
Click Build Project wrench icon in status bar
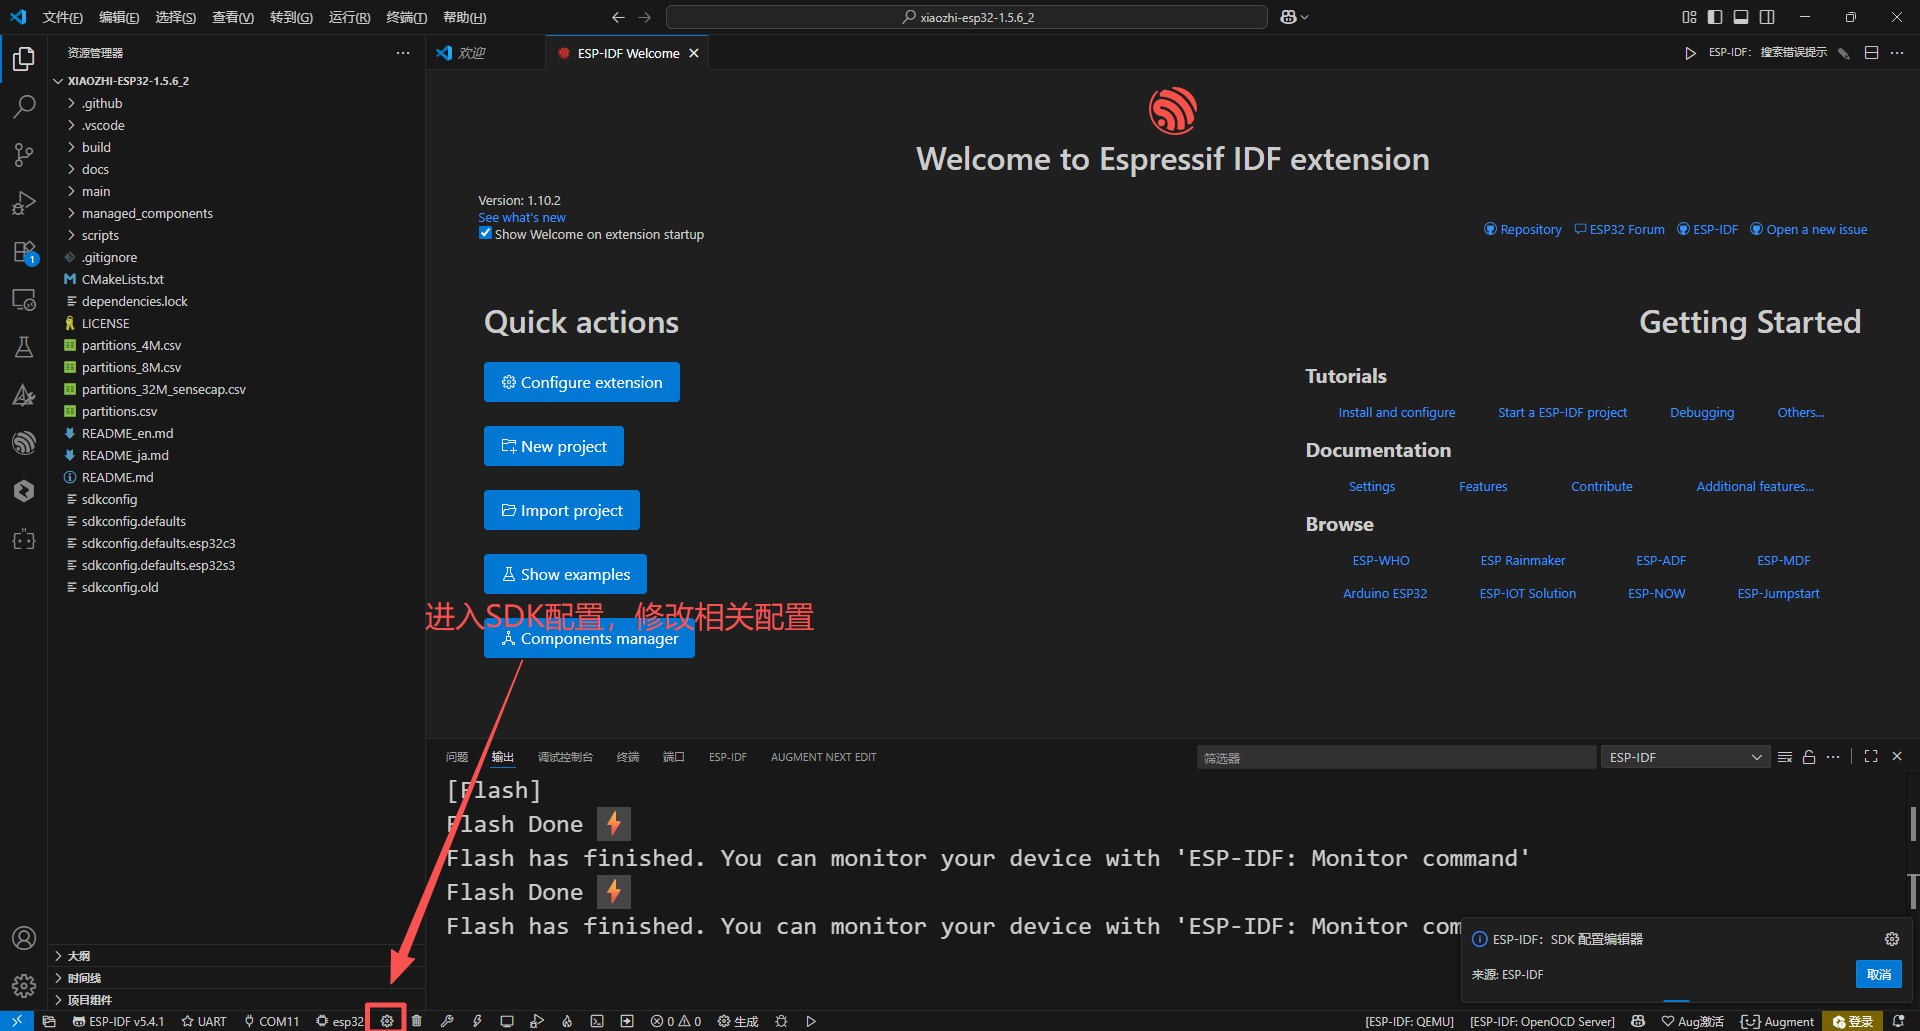447,1021
